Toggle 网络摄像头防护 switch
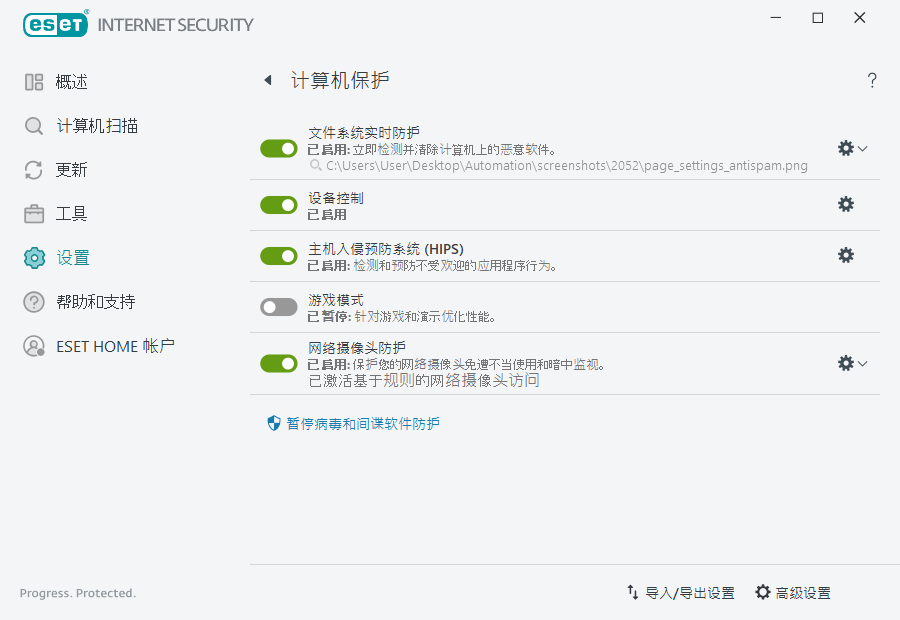The image size is (900, 620). 279,363
